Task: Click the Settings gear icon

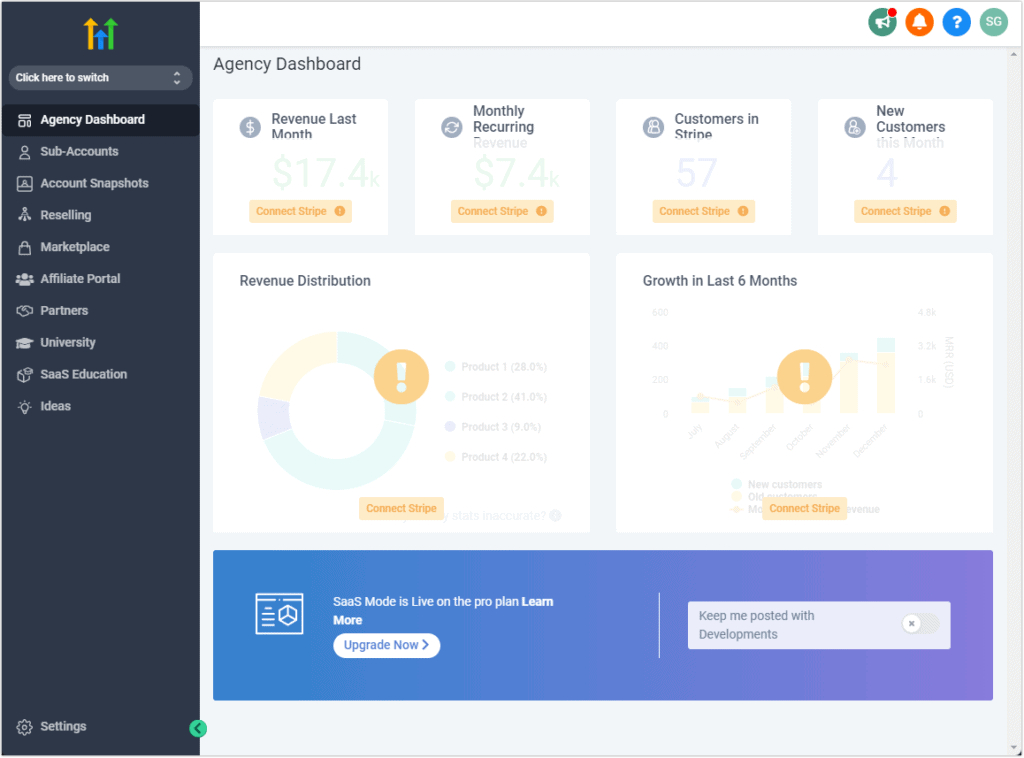Action: 24,727
